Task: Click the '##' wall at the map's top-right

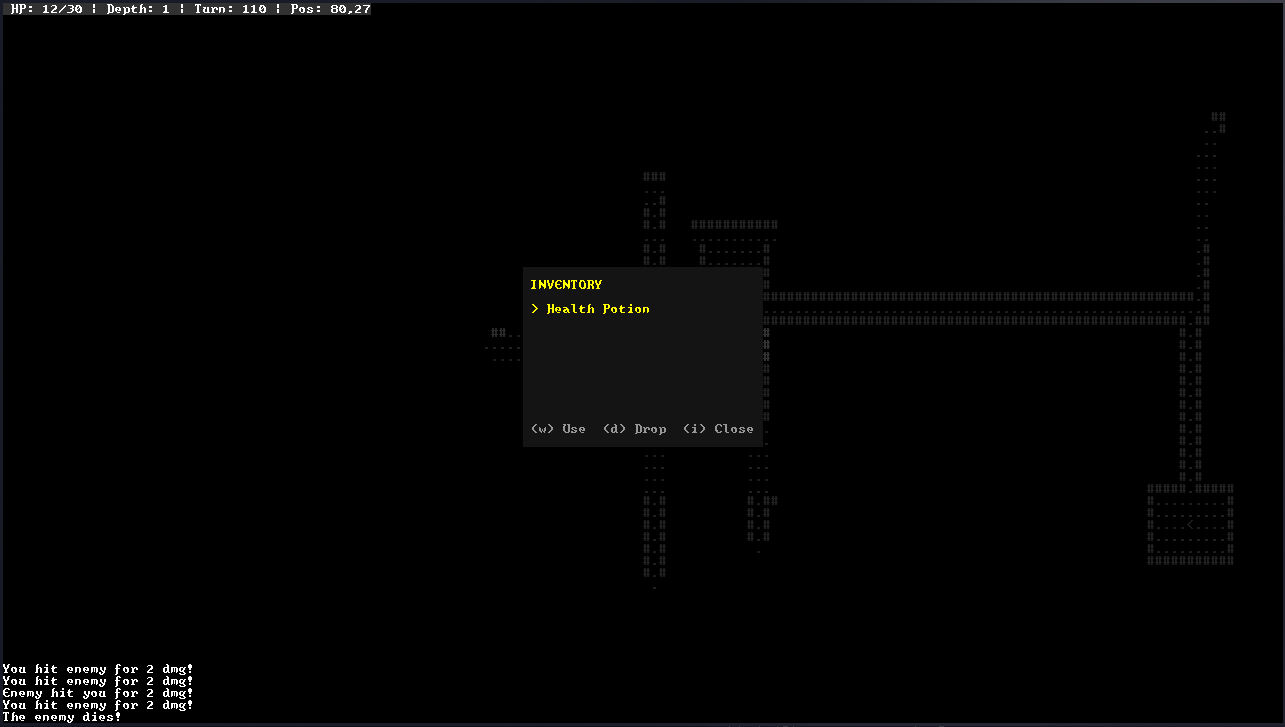Action: [x=1218, y=117]
